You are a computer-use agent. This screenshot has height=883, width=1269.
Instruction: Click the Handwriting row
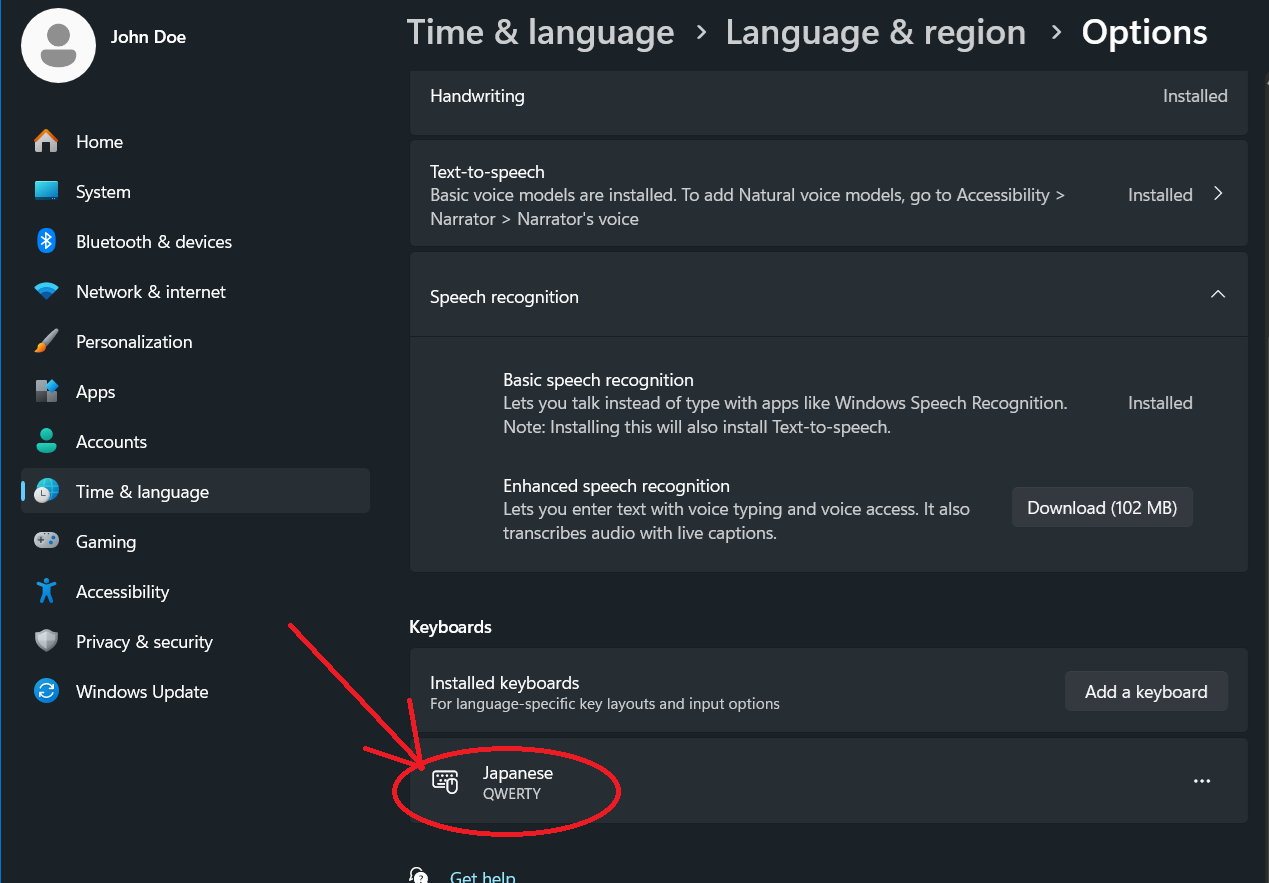(x=828, y=104)
